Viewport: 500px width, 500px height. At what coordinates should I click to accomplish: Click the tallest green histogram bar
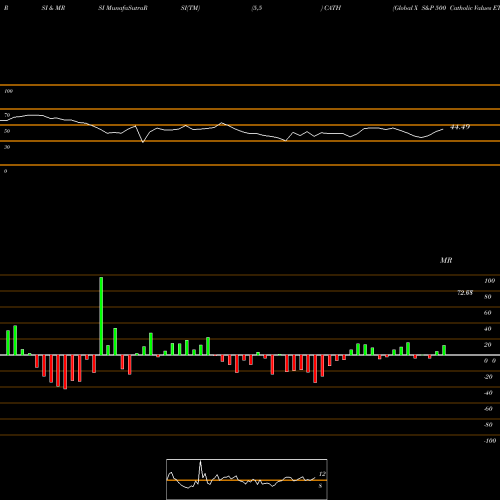[101, 316]
